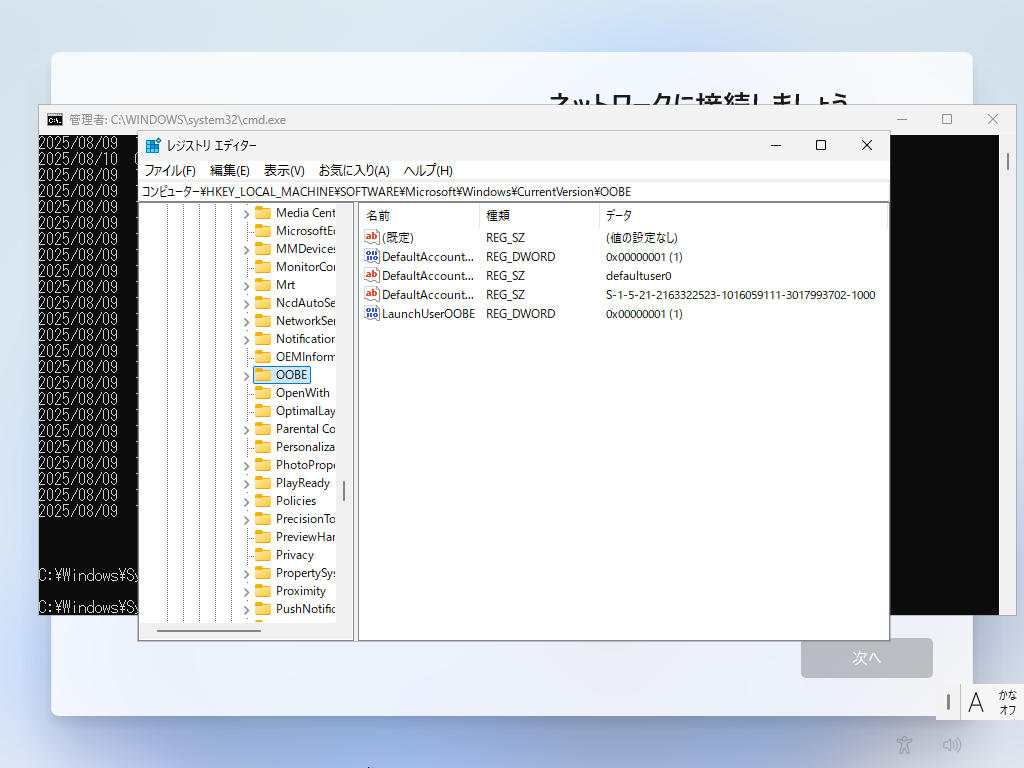Open the ヘルプ(H) menu
Viewport: 1024px width, 768px height.
(x=428, y=170)
